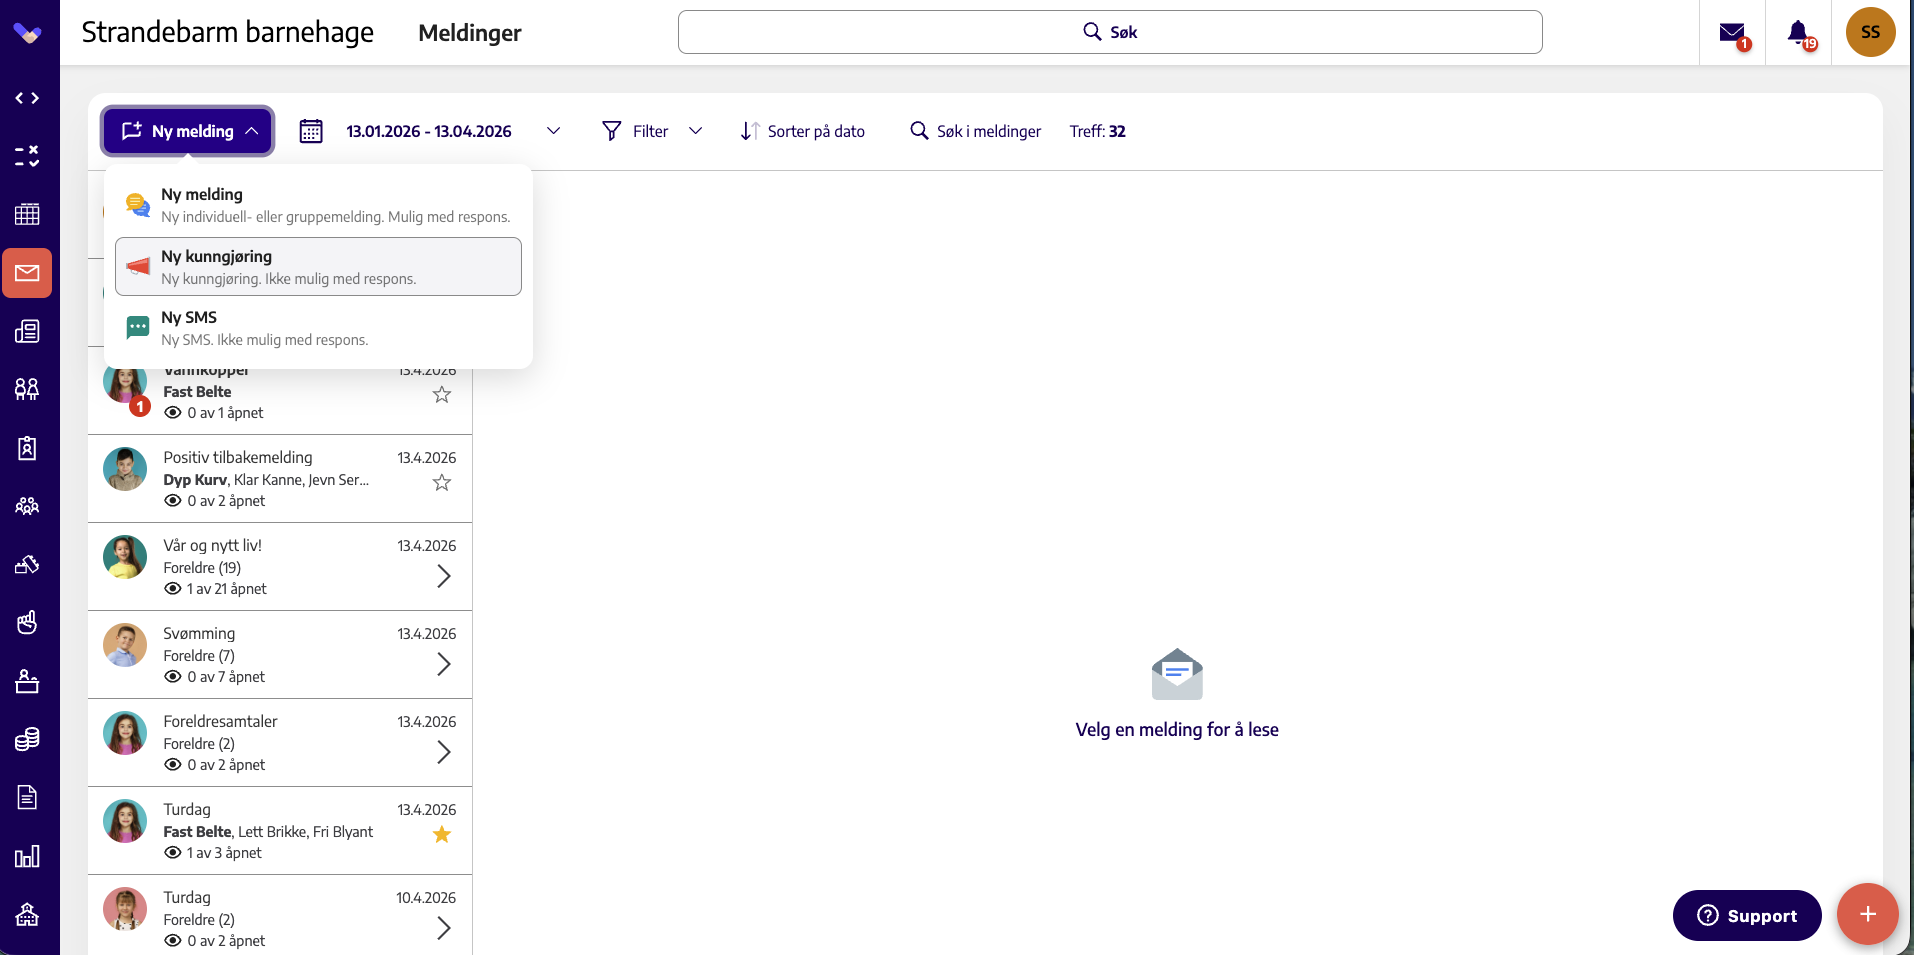Open the red messages icon in sidebar
Viewport: 1914px width, 955px height.
(x=27, y=273)
